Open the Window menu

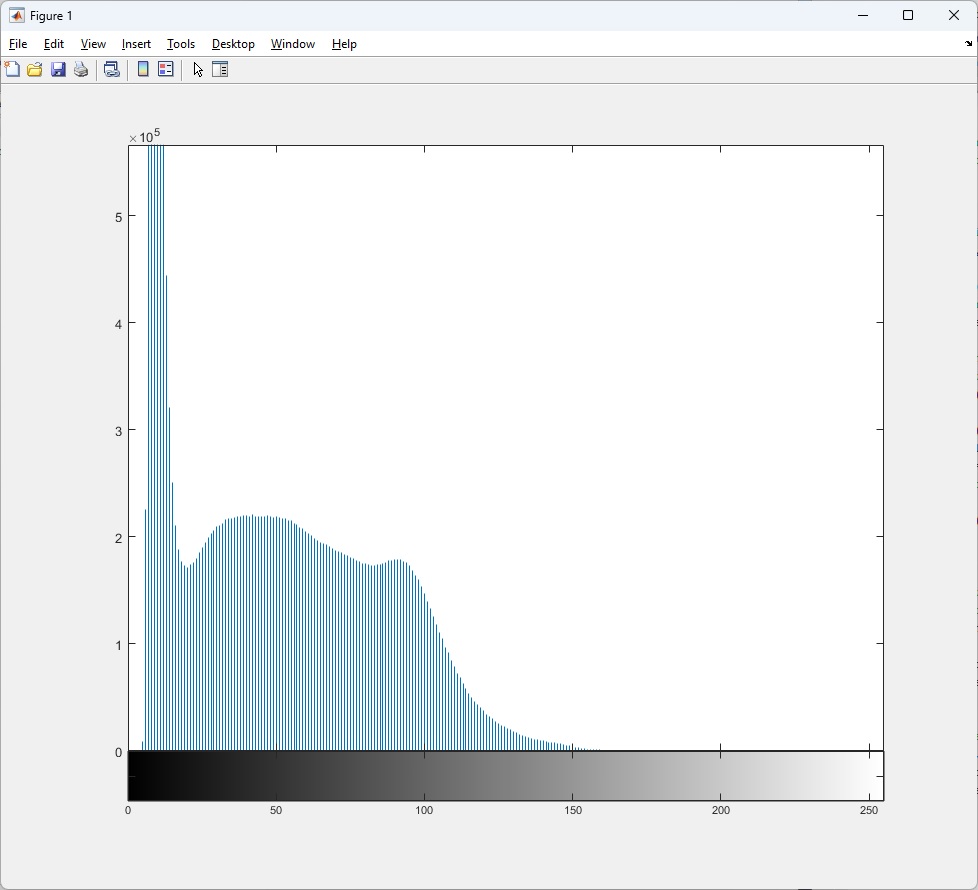pyautogui.click(x=292, y=44)
